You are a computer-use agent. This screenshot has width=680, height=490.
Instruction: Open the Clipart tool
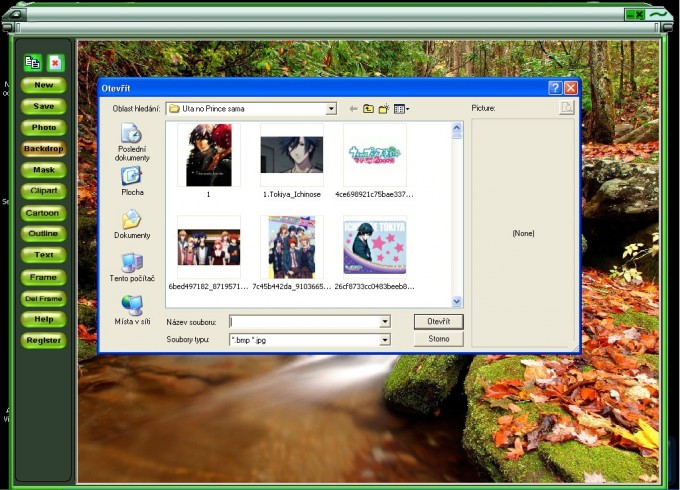click(x=44, y=191)
